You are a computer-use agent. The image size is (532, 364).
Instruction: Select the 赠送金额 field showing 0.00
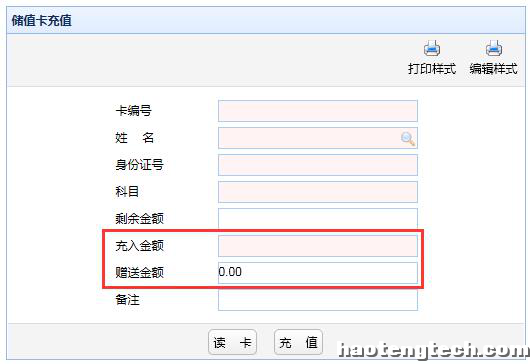(x=318, y=273)
